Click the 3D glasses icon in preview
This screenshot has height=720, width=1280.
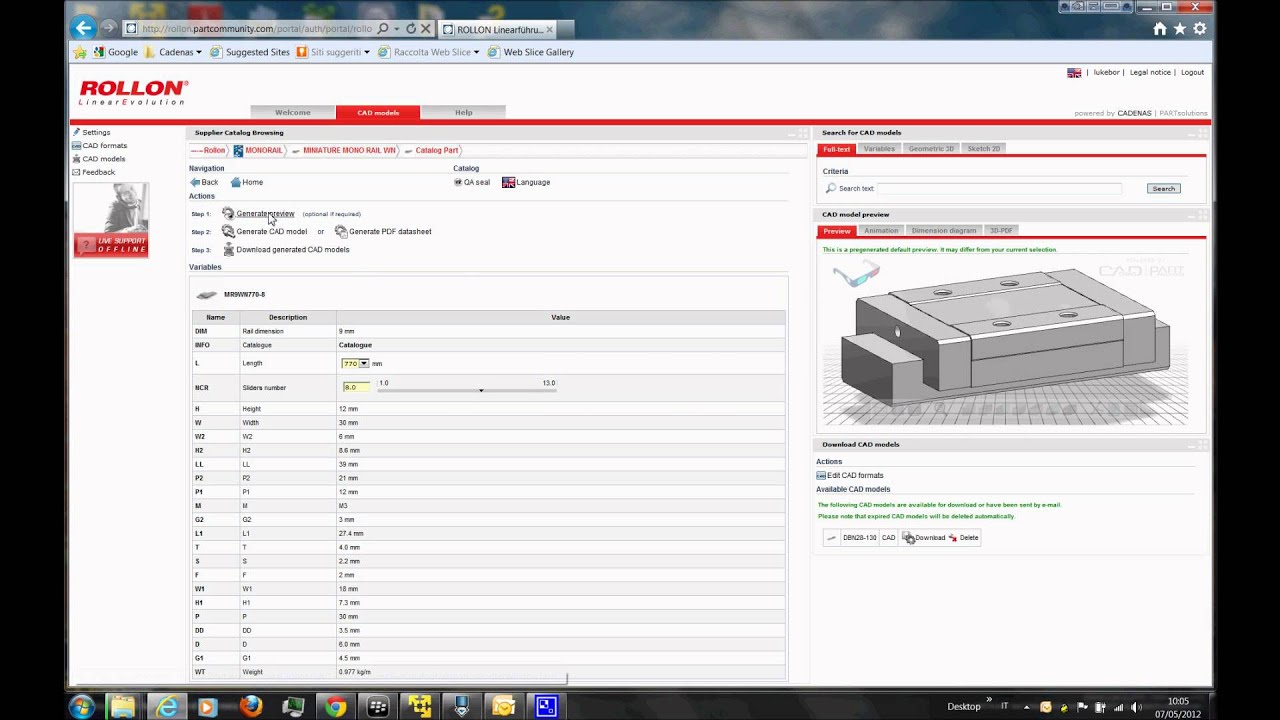click(x=855, y=272)
